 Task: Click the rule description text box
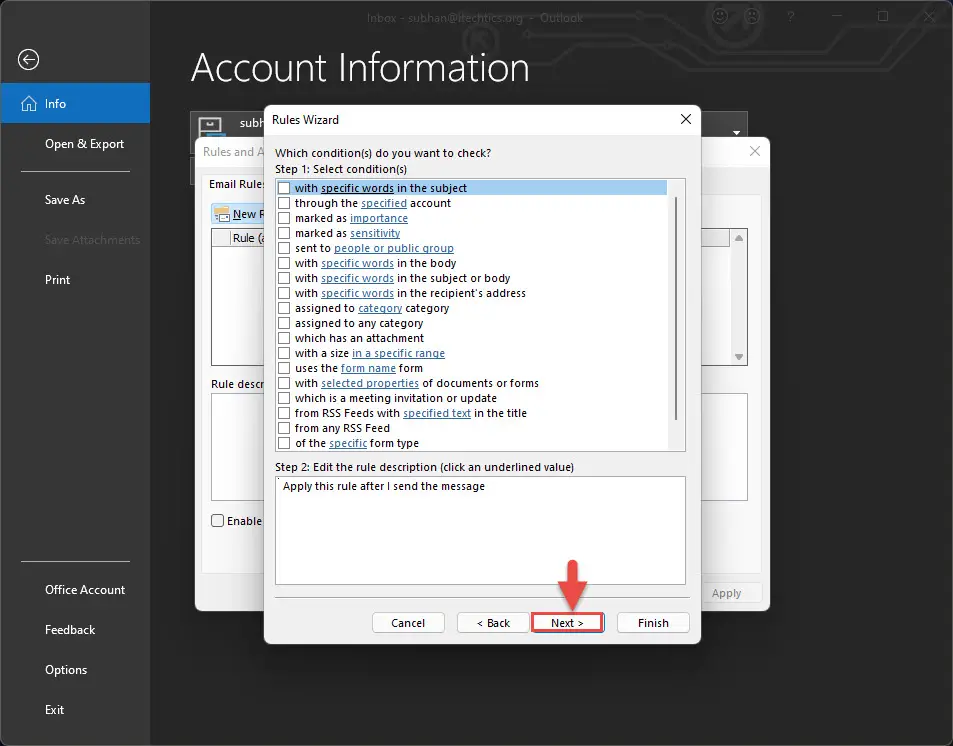tap(480, 530)
